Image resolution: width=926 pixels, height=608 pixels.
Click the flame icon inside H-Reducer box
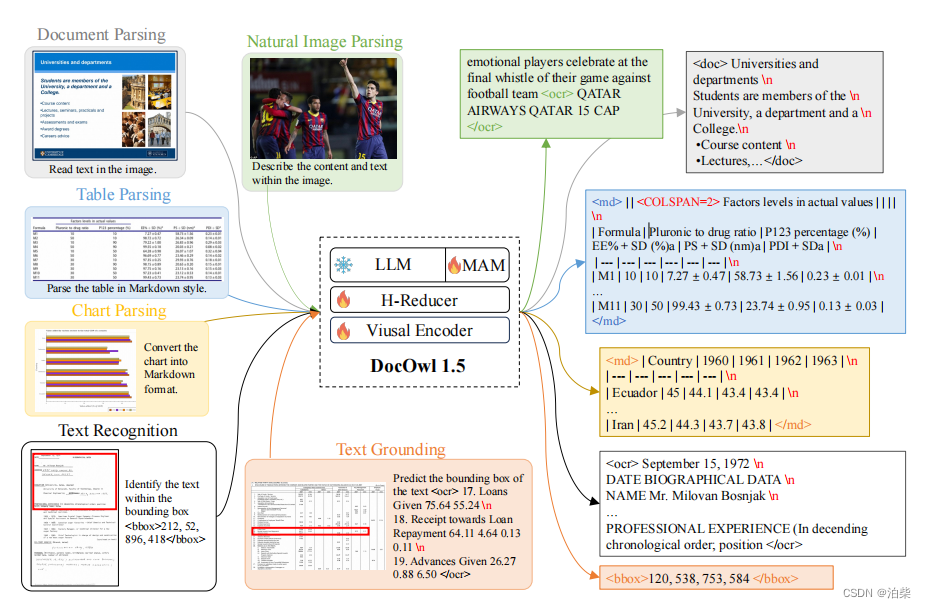pos(344,300)
